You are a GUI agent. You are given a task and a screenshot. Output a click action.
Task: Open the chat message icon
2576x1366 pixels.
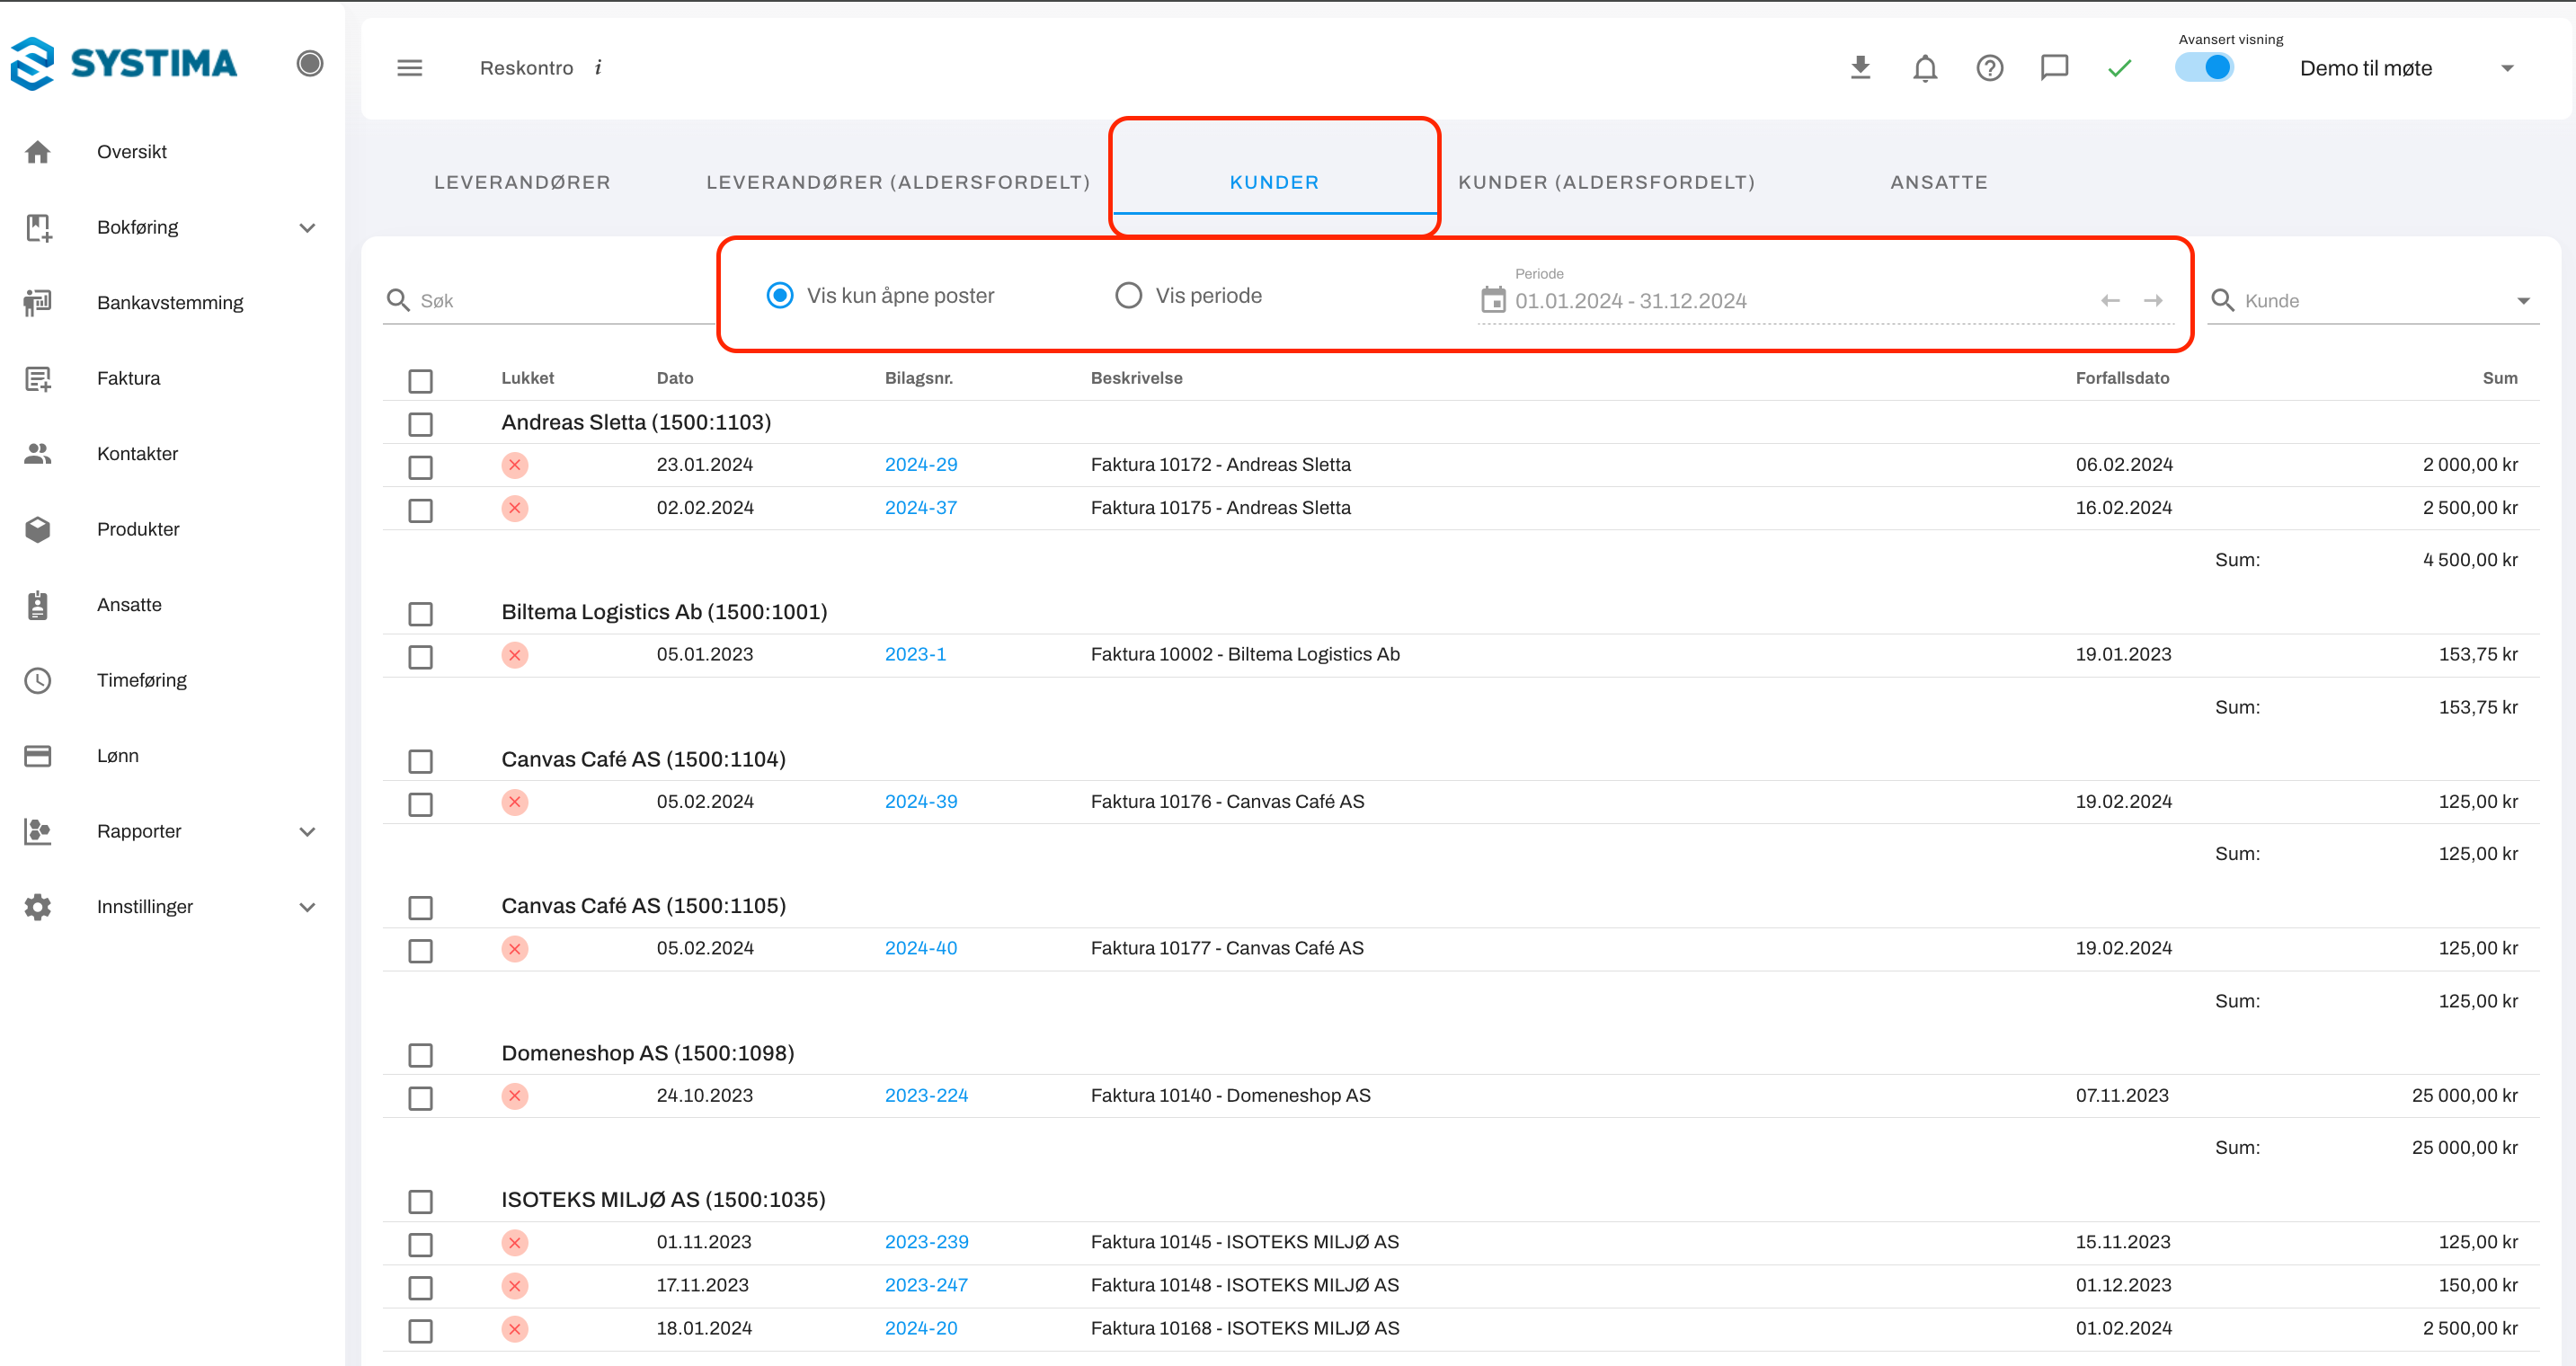2054,68
